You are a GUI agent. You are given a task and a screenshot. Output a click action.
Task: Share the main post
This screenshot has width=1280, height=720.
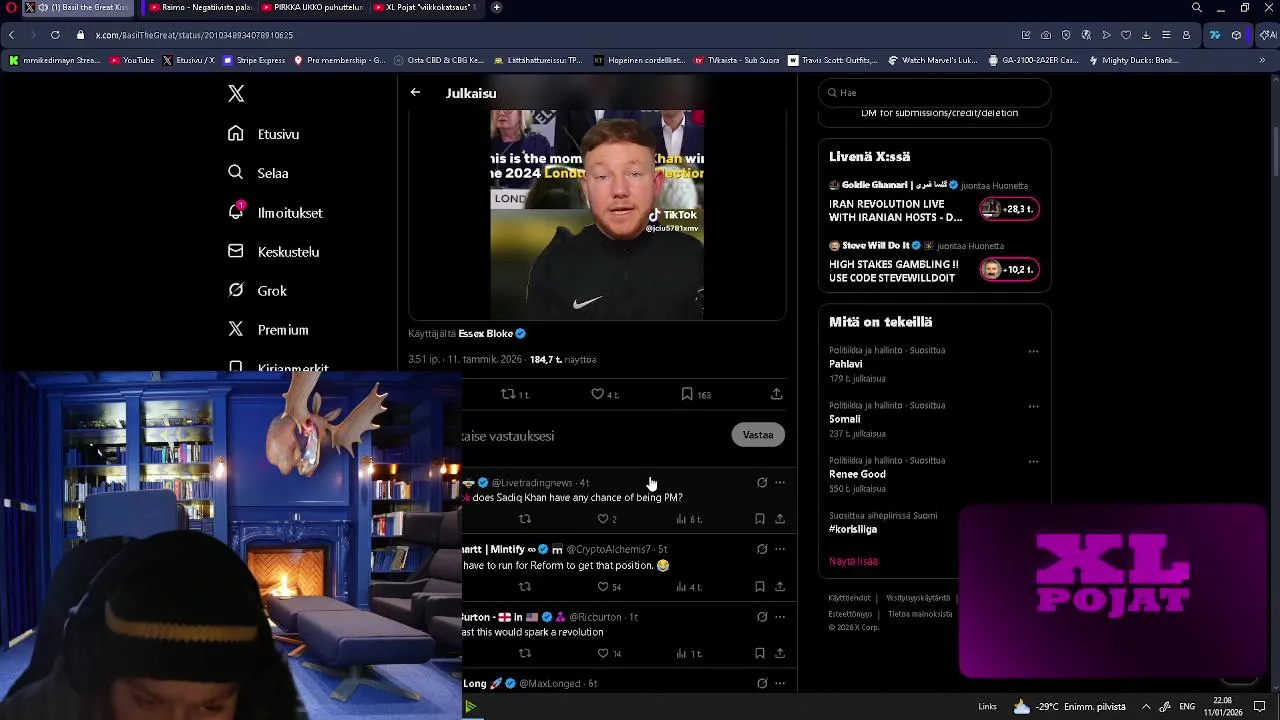click(776, 394)
